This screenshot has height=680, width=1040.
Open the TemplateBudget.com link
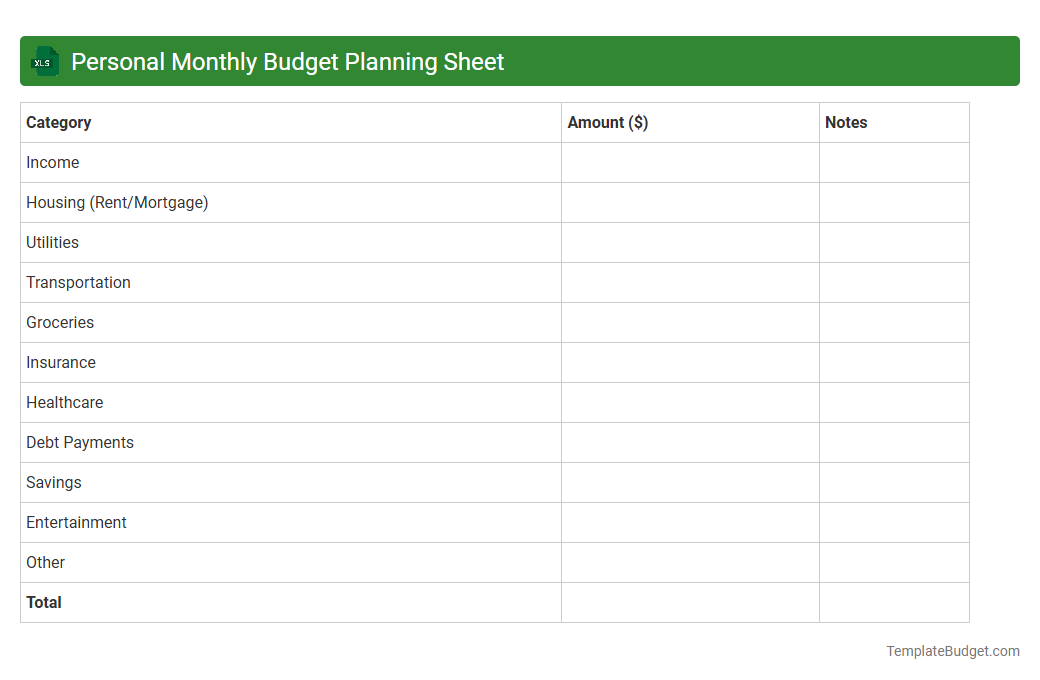[952, 651]
